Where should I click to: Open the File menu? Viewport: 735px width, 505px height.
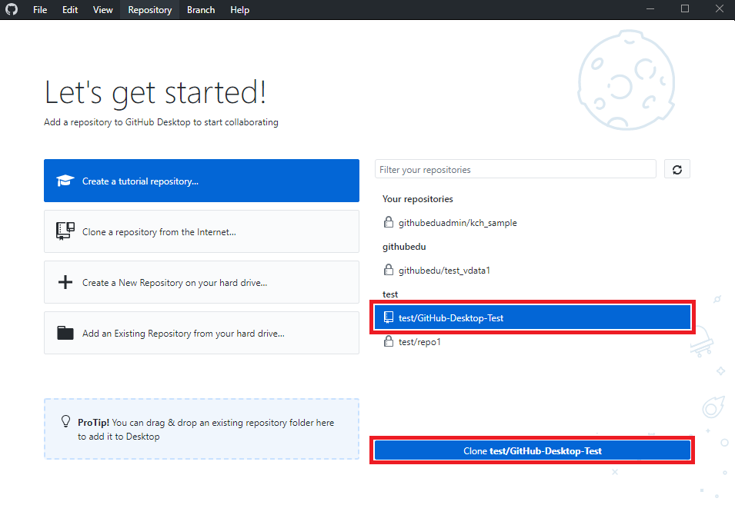click(40, 9)
